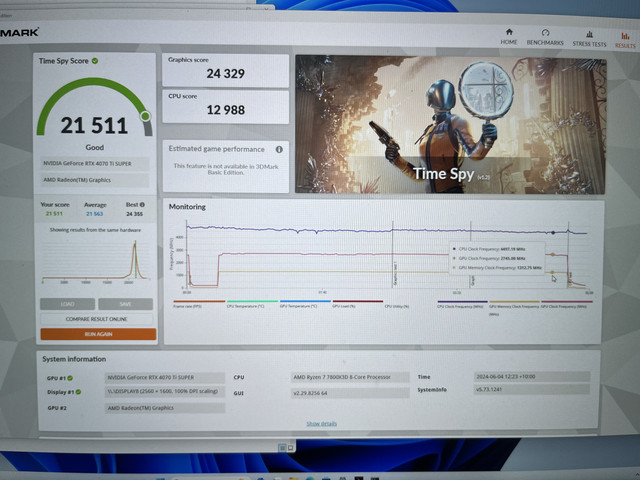
Task: Click Time field 2024-06-04 12:23
Action: 532,377
